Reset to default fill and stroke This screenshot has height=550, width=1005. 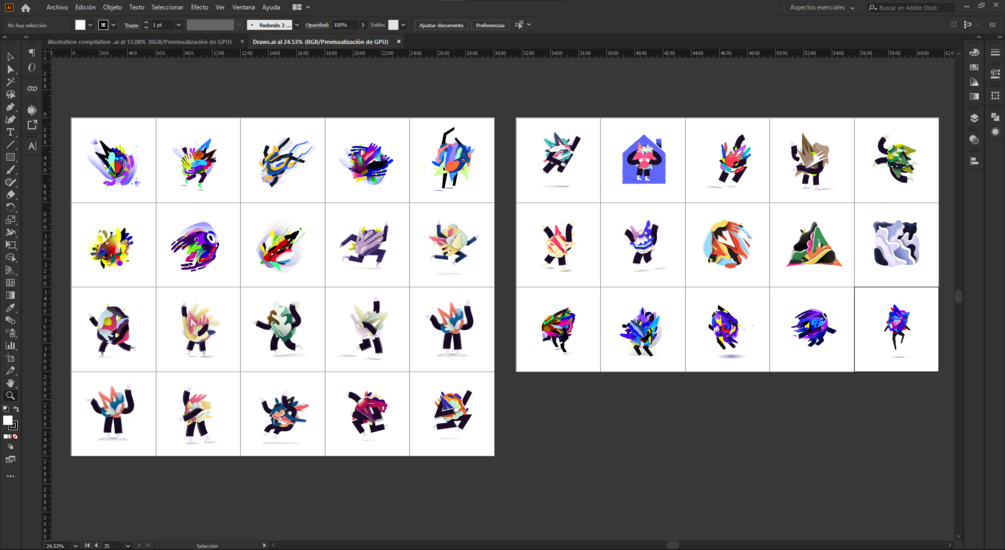(x=6, y=409)
